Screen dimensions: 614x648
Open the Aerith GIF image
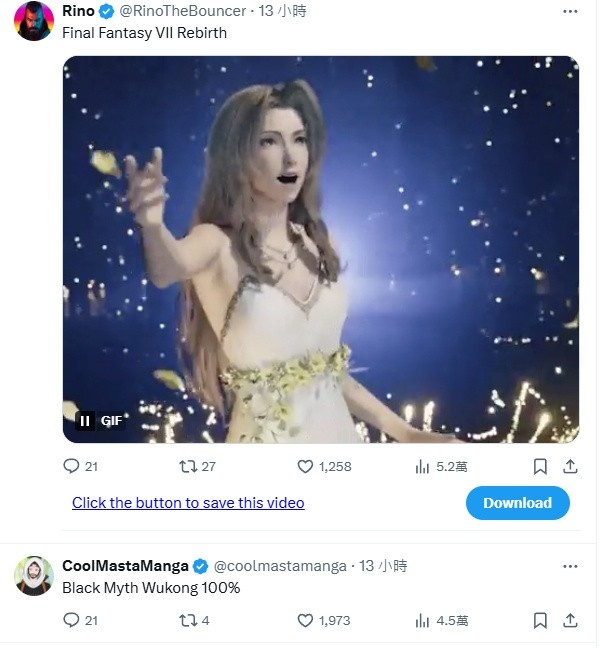[320, 248]
